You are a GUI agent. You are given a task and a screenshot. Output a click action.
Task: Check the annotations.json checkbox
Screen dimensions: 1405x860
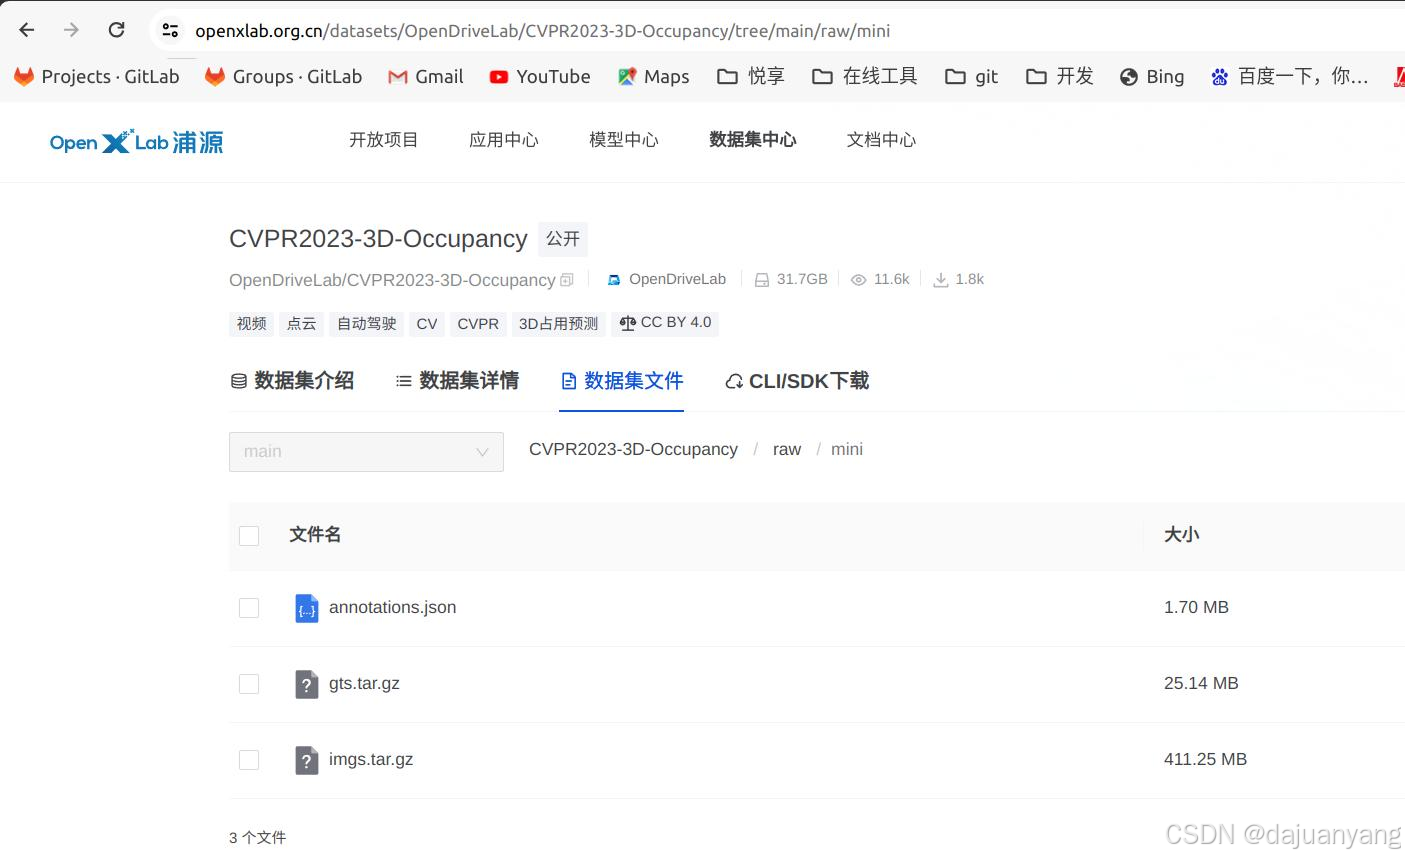(x=249, y=608)
